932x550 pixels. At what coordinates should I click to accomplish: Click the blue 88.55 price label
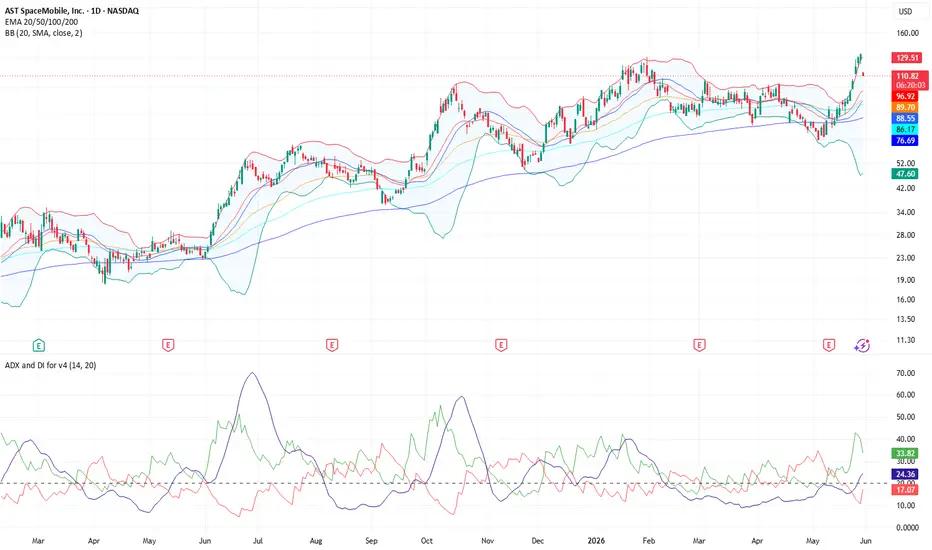[x=905, y=118]
